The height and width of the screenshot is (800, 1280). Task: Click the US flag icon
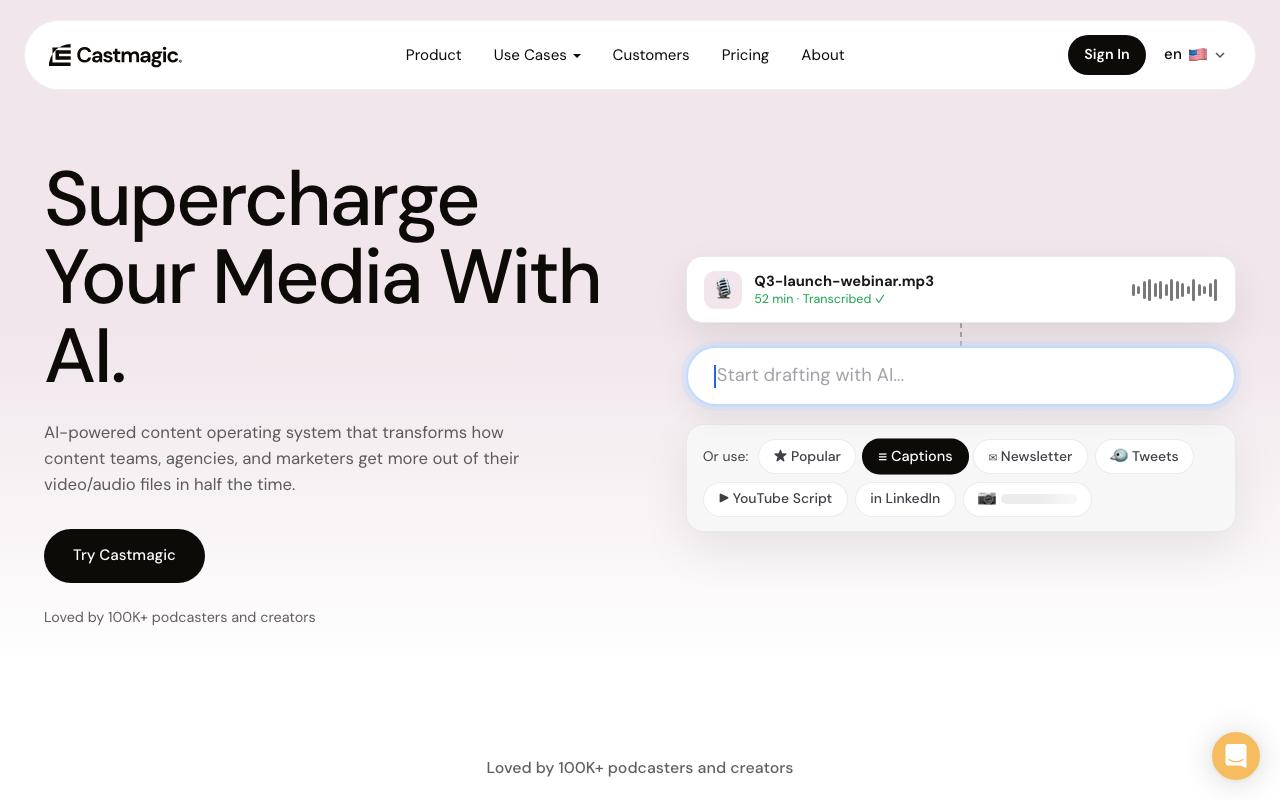point(1197,55)
